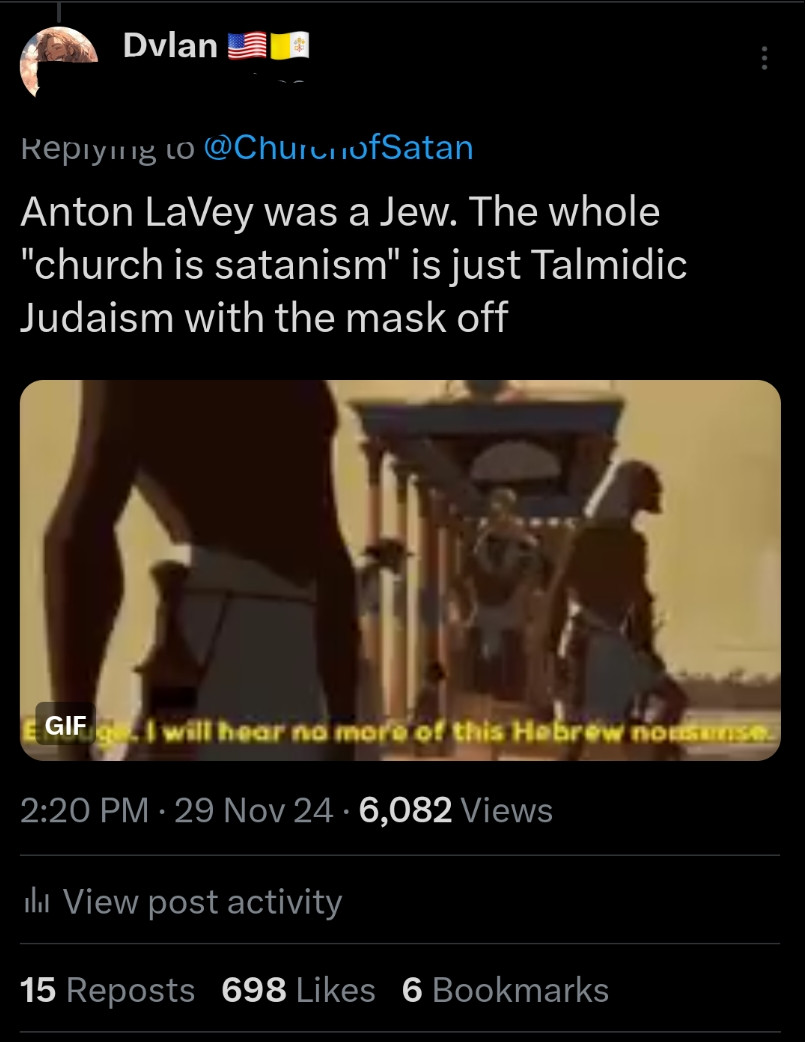Screen dimensions: 805x1042
Task: Click the 29 Nov 24 date
Action: pyautogui.click(x=254, y=810)
